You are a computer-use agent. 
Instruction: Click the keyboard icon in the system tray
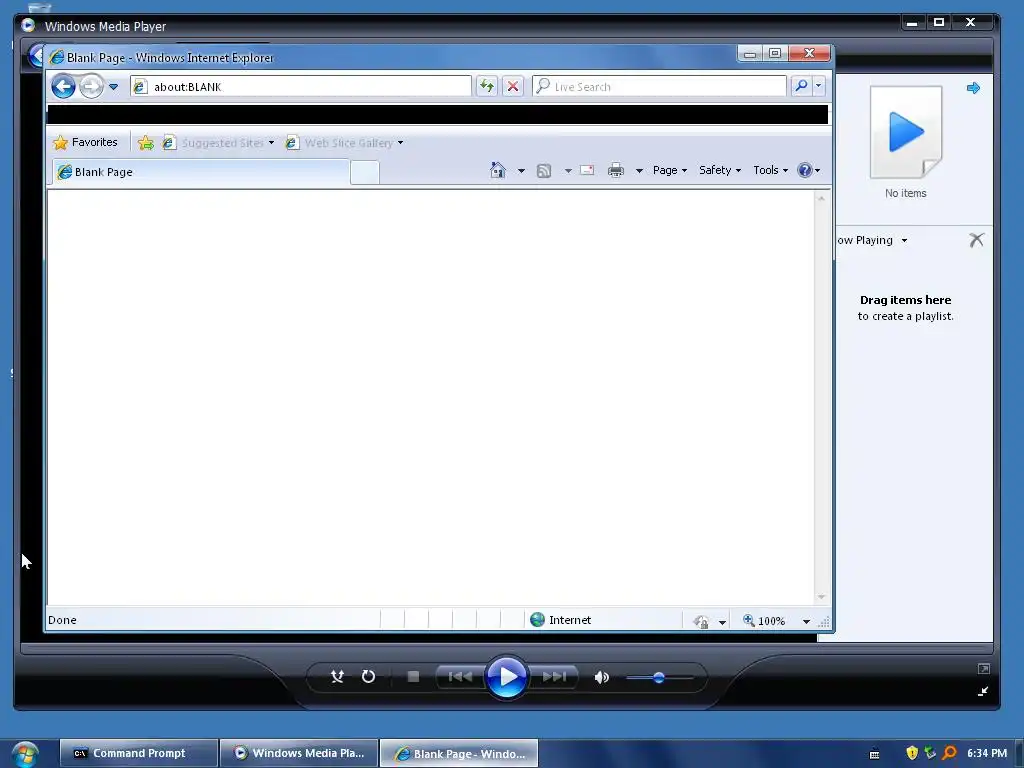pos(874,754)
